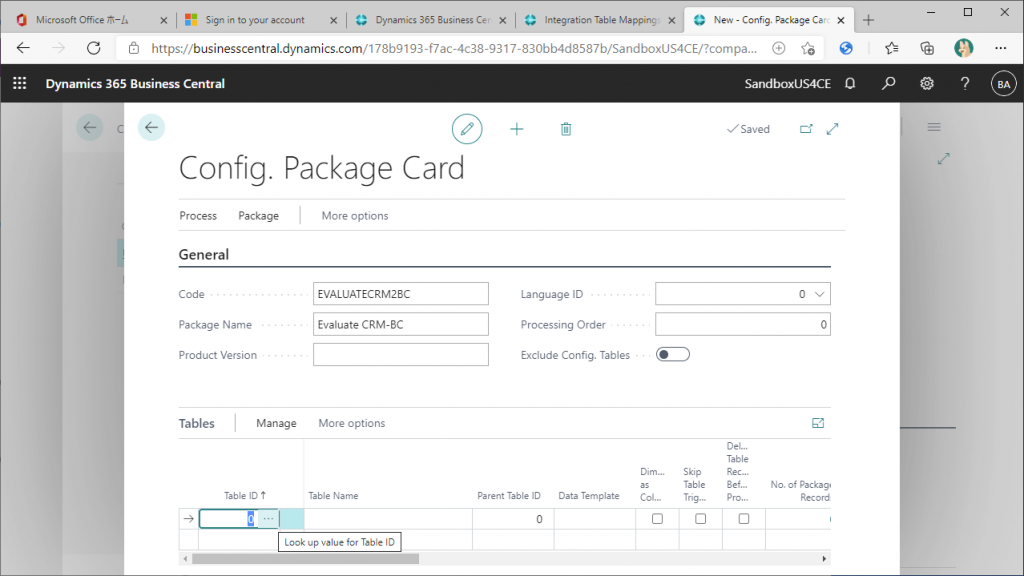Delete the package with trash icon
Viewport: 1024px width, 576px height.
[566, 129]
